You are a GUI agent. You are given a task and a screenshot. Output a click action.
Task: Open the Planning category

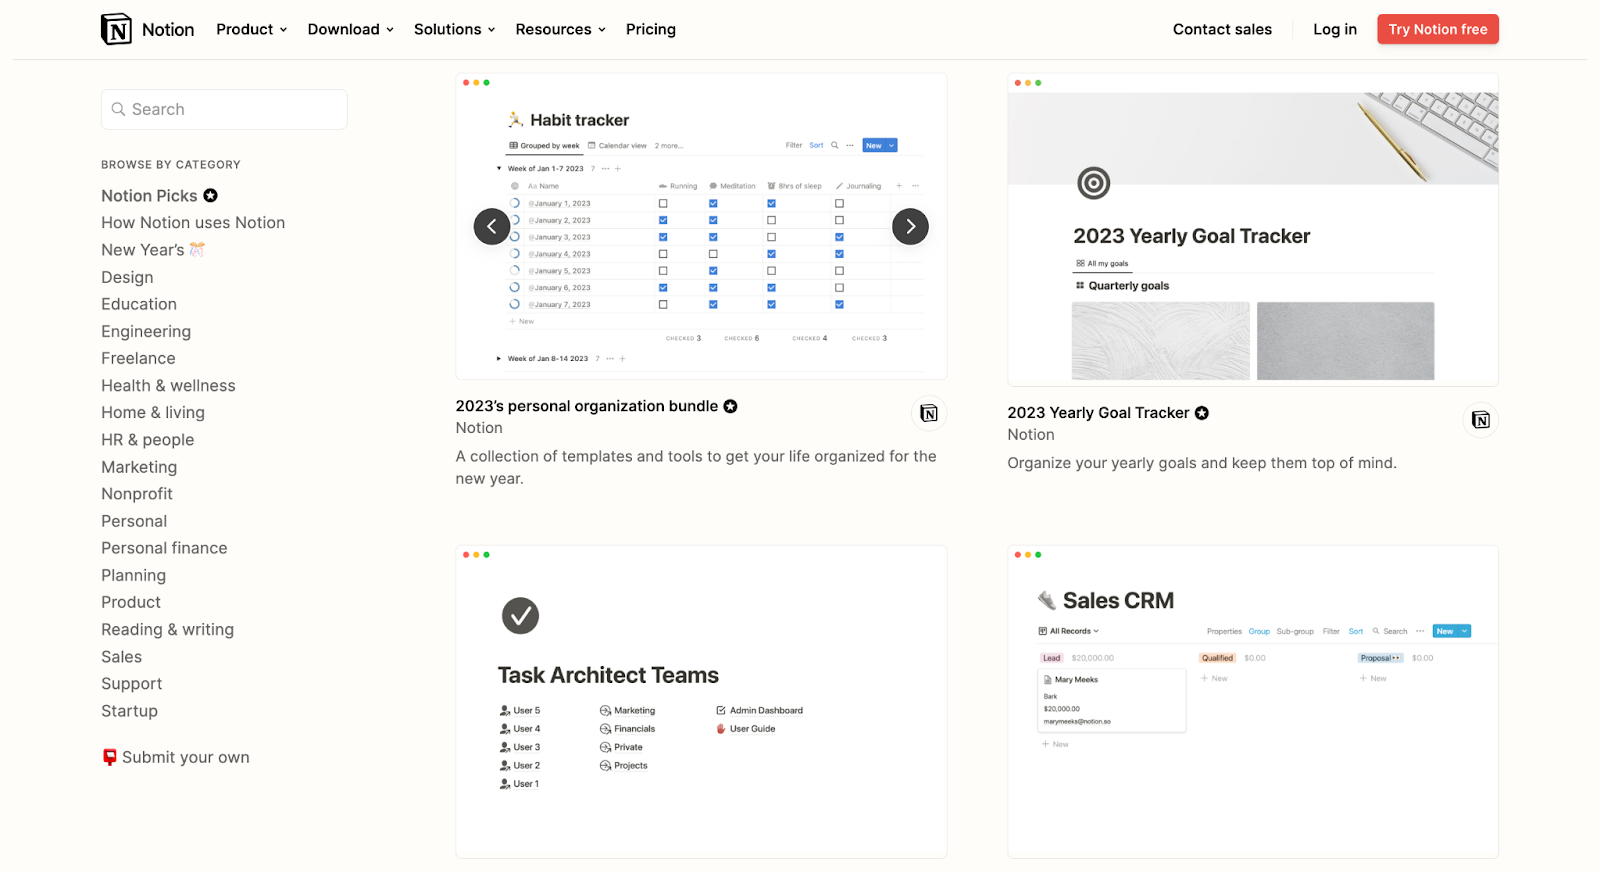pos(133,575)
